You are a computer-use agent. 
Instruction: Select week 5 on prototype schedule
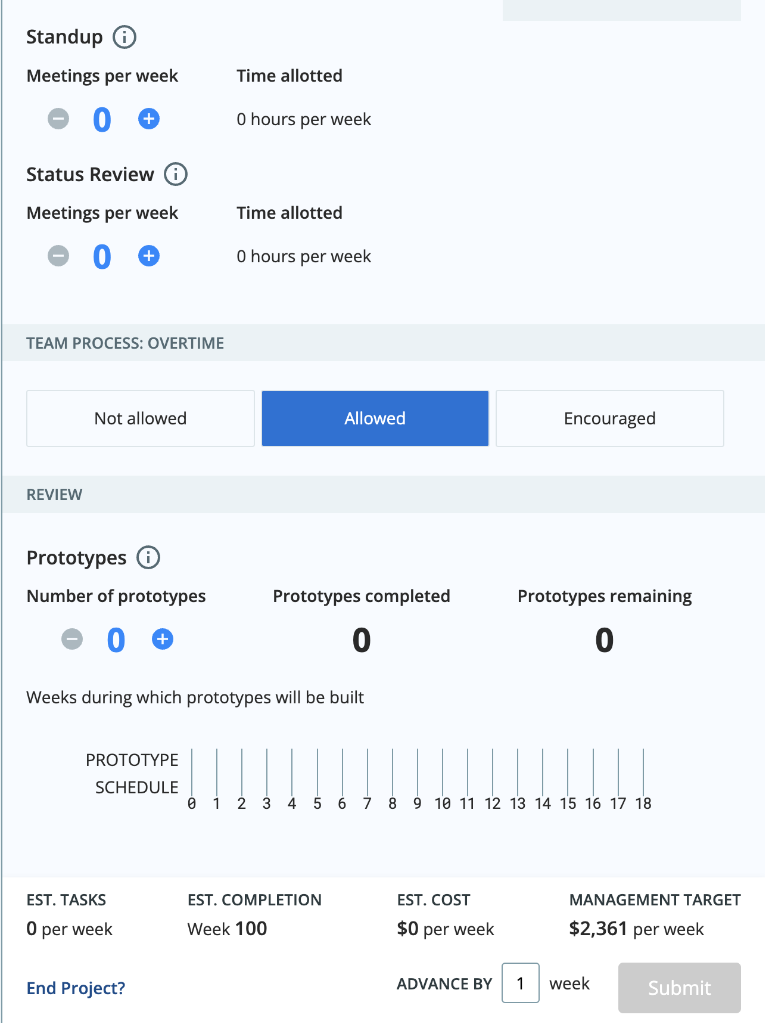[x=317, y=780]
